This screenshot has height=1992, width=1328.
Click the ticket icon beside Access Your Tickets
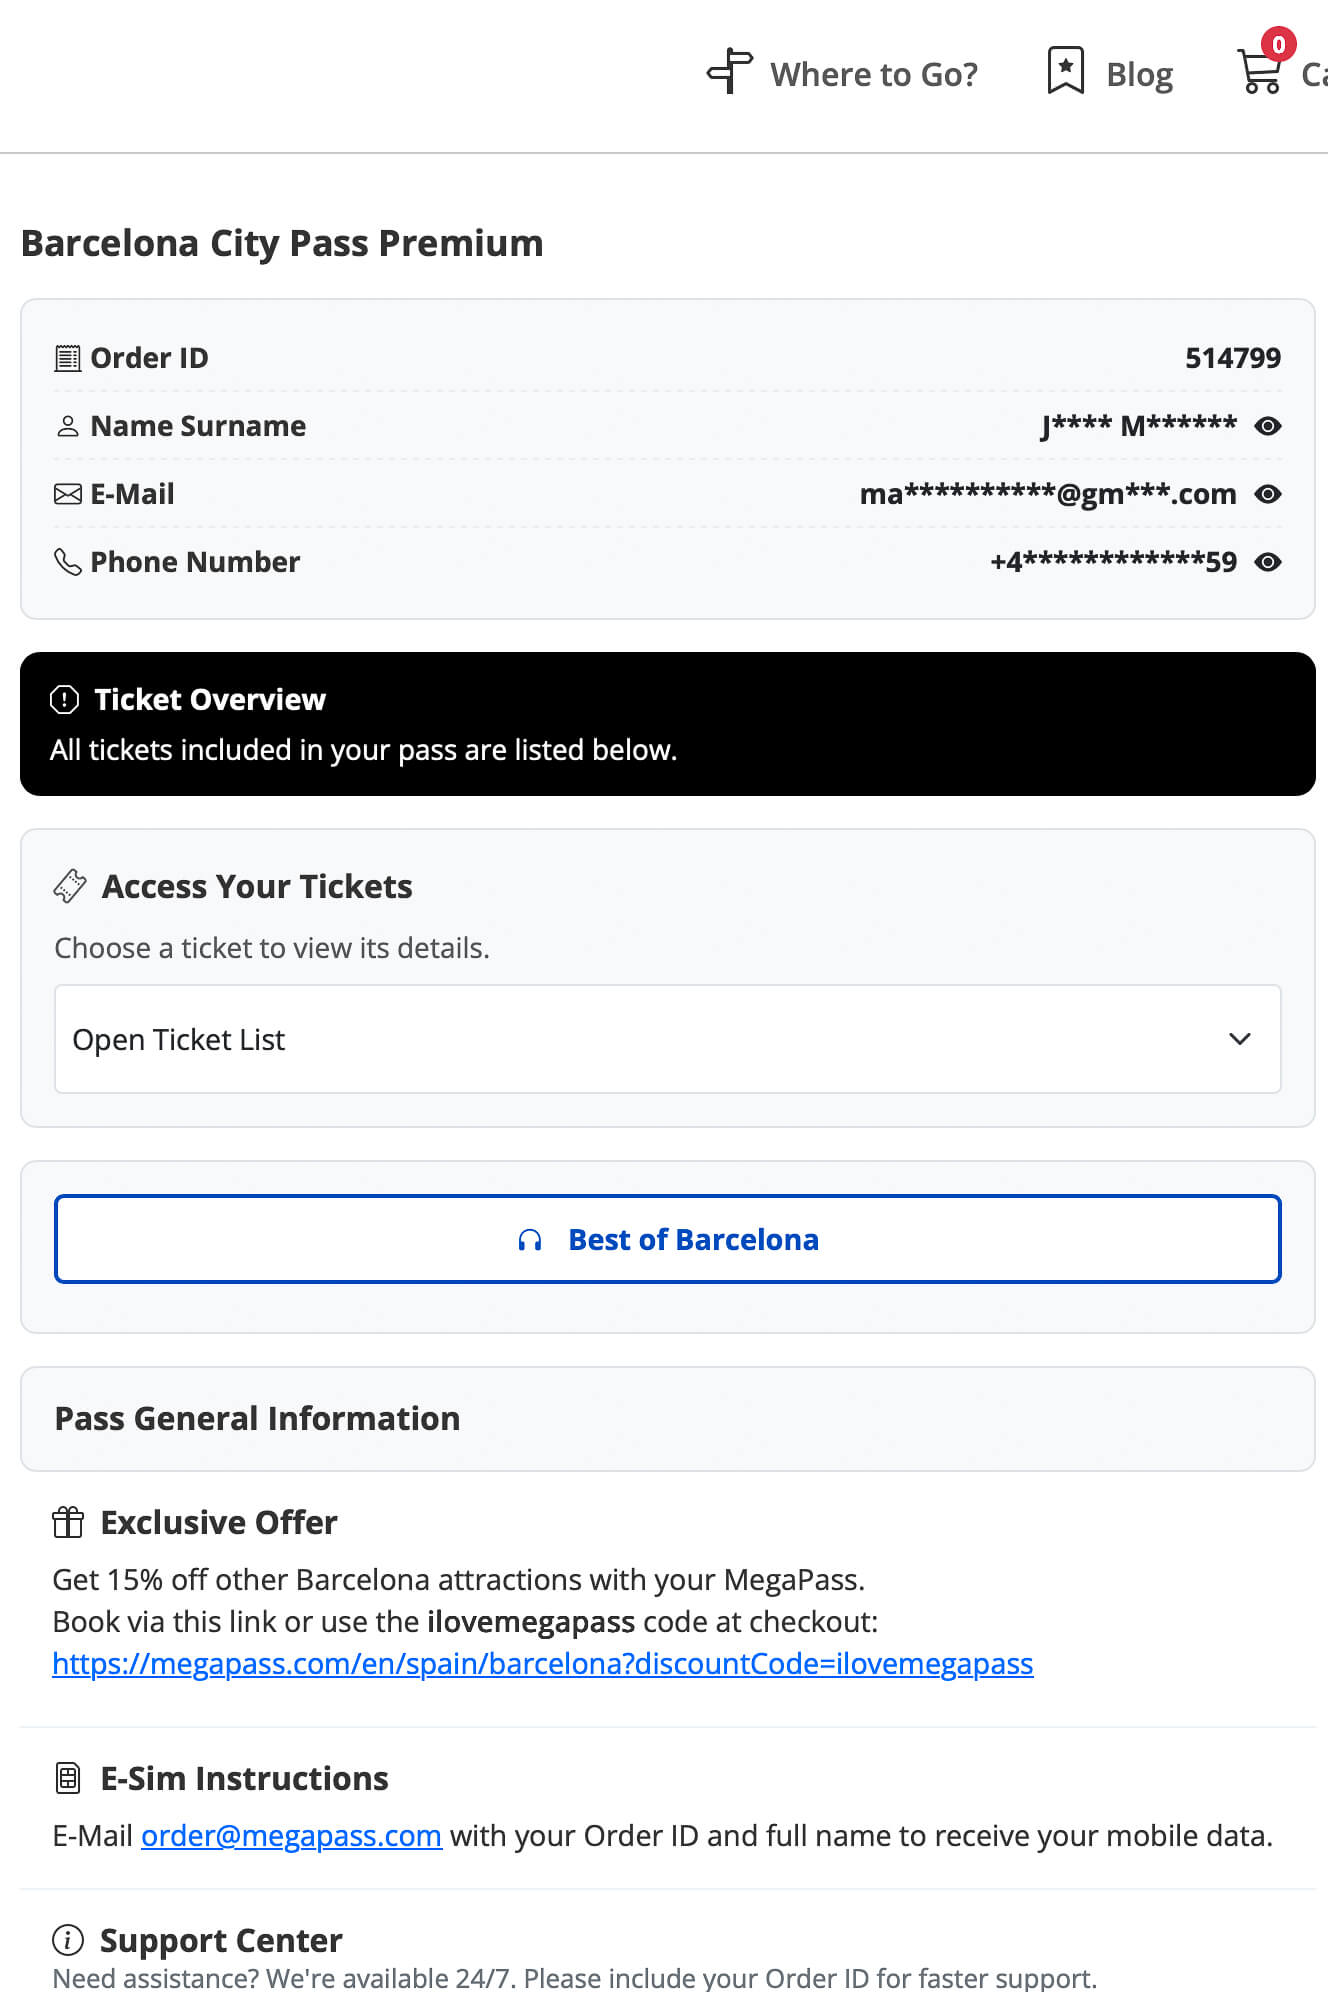[70, 886]
